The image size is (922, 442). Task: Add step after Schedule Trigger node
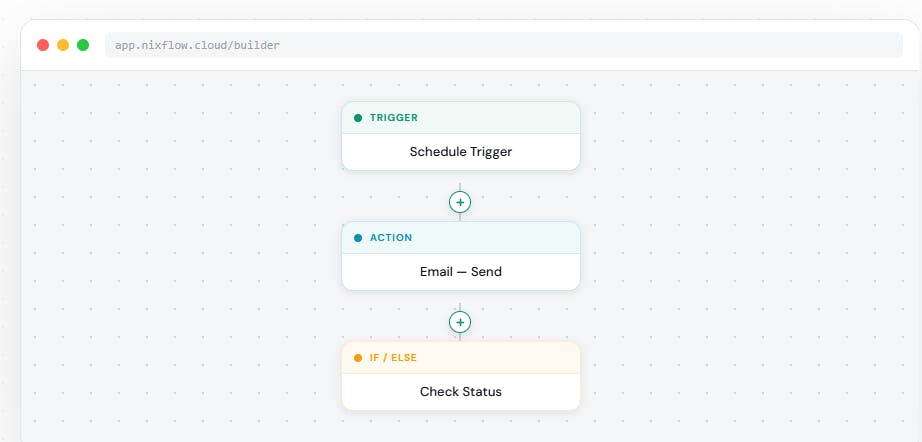coord(460,202)
